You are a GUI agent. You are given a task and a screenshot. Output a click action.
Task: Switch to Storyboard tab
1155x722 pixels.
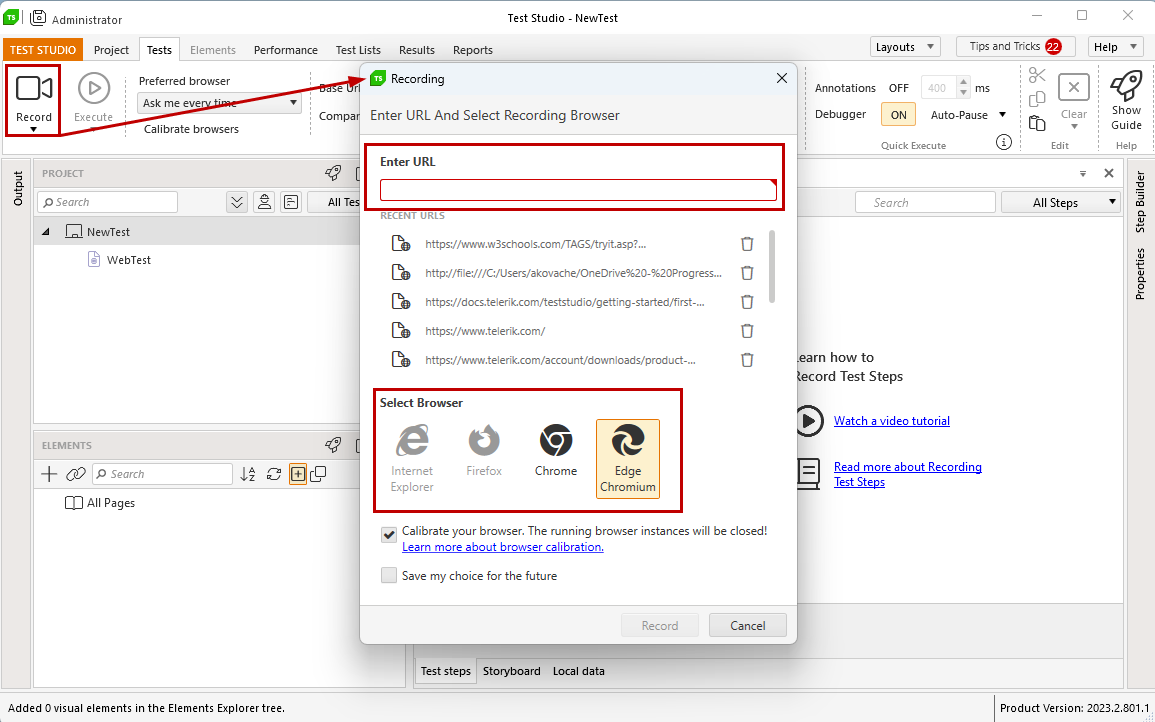[512, 671]
